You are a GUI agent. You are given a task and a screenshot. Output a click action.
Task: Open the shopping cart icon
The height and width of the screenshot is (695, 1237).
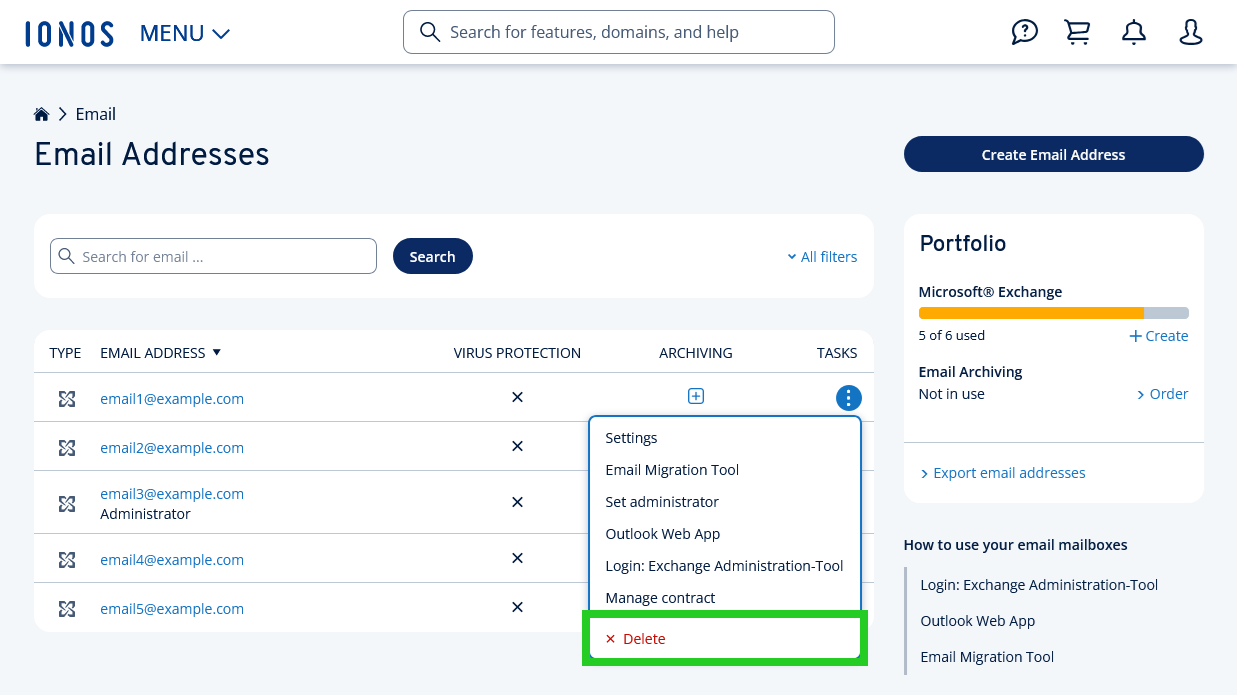pos(1078,33)
